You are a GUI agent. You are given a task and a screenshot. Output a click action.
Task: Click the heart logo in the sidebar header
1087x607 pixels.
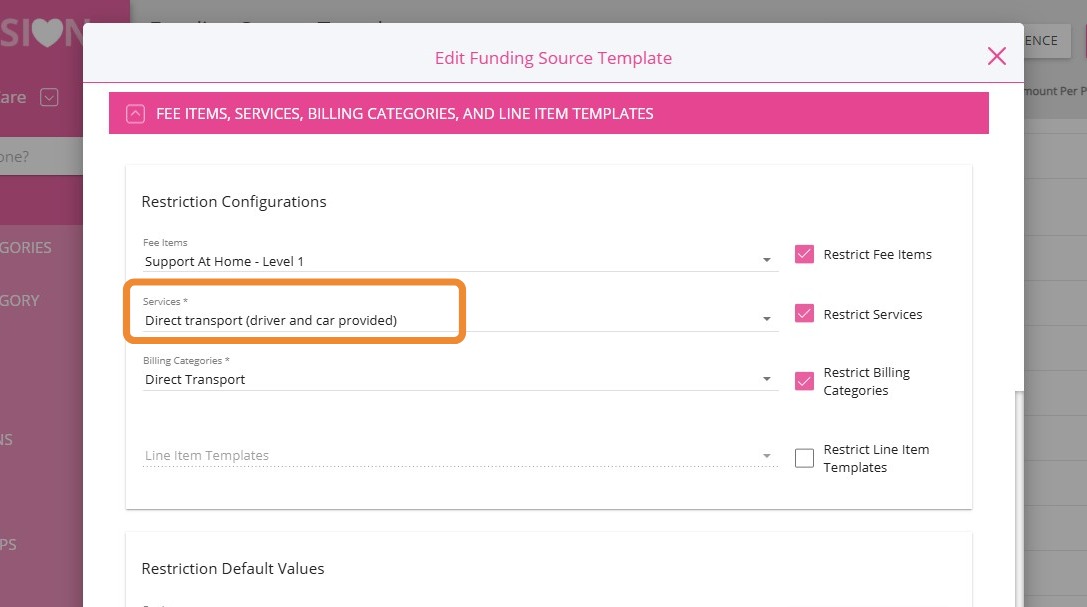(48, 33)
